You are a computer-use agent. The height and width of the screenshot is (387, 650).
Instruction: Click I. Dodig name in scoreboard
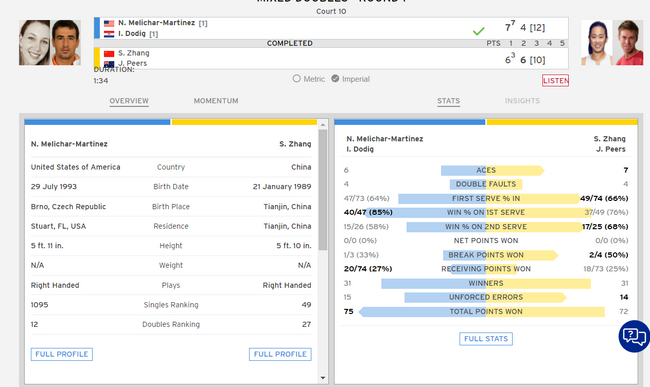132,34
